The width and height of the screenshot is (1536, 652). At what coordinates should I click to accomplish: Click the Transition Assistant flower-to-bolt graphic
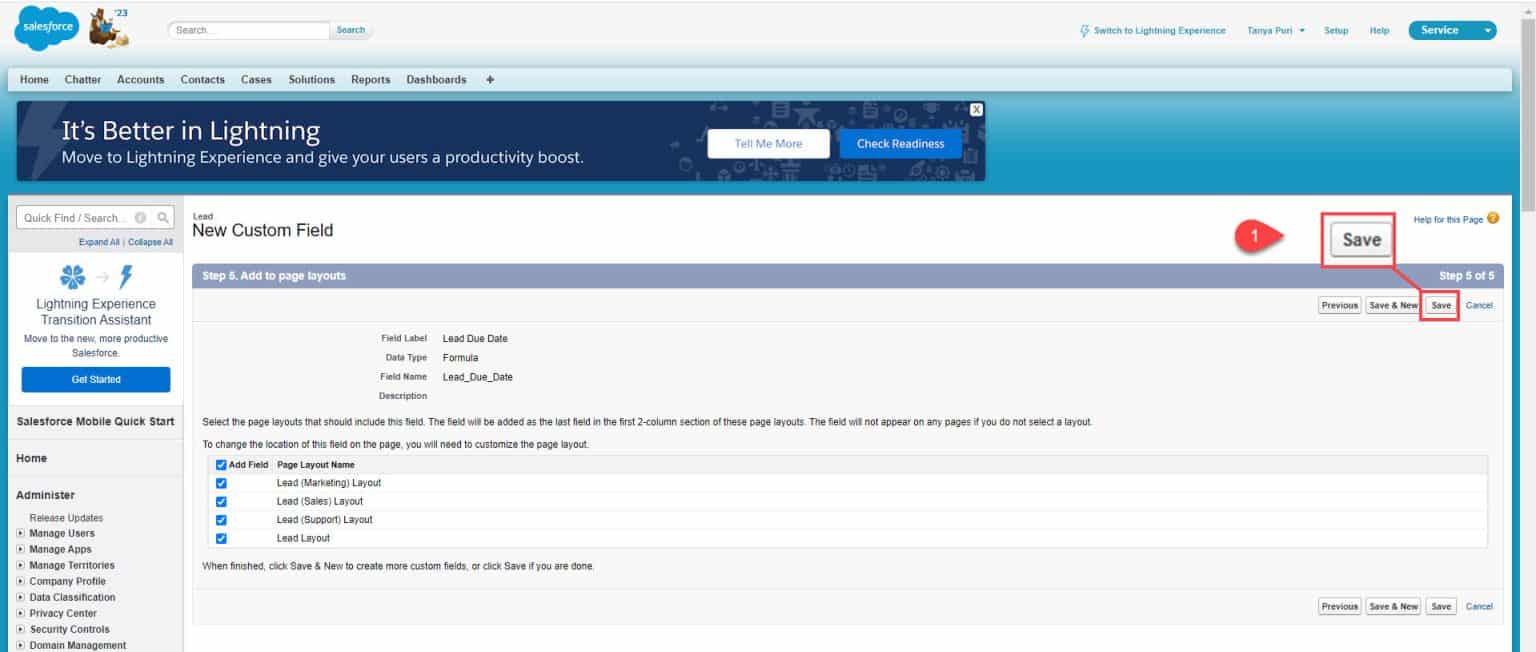(x=96, y=277)
